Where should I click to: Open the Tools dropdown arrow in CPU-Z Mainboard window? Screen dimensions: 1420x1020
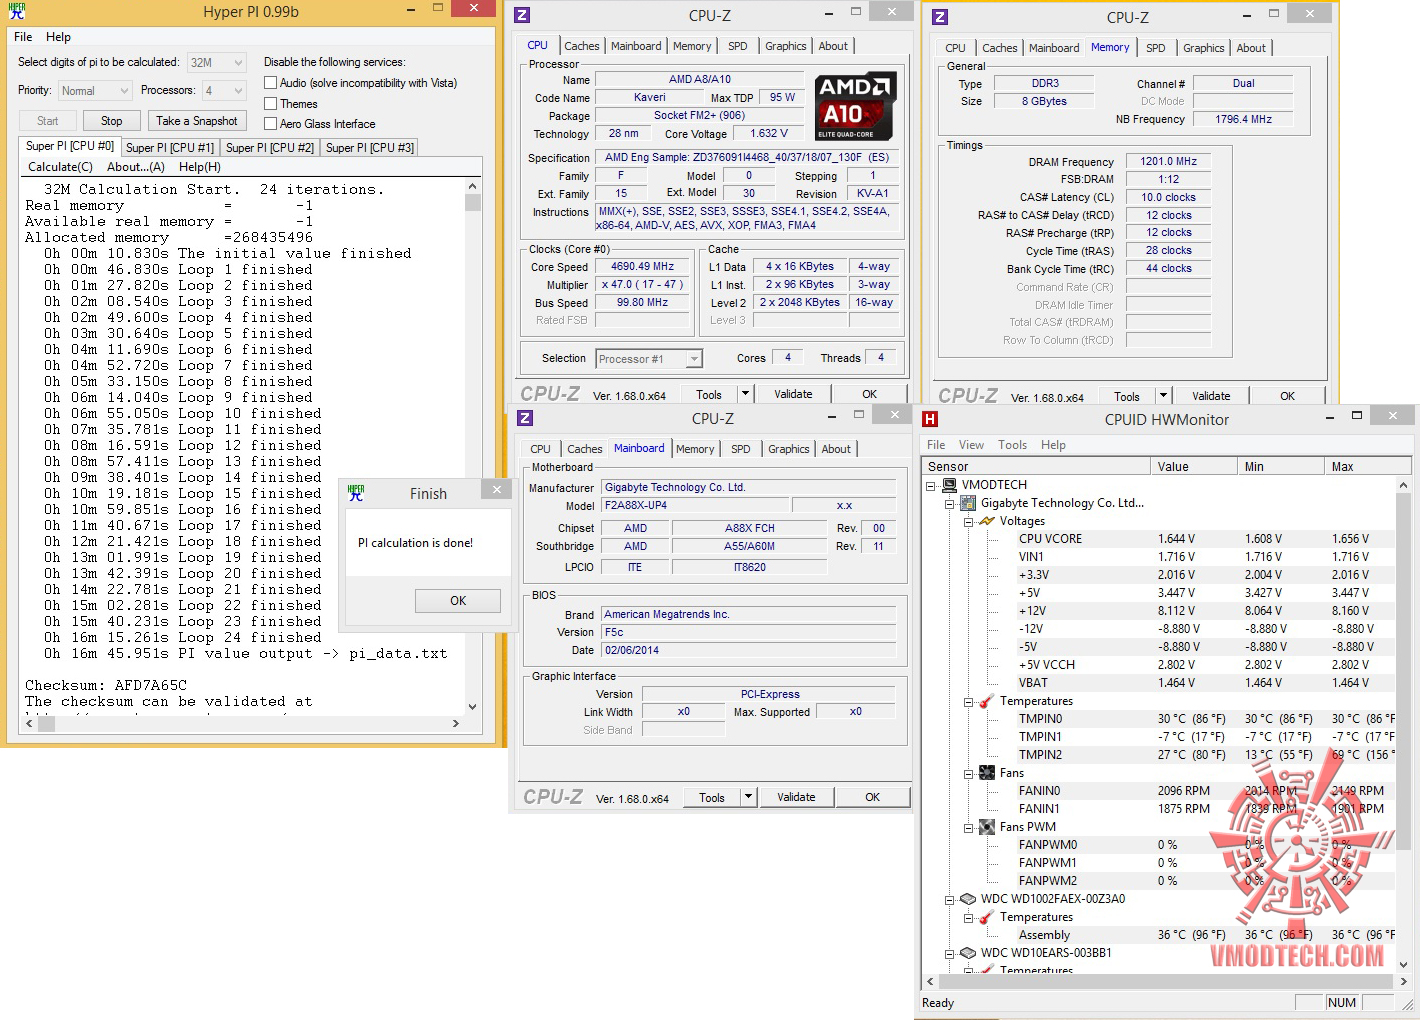748,797
